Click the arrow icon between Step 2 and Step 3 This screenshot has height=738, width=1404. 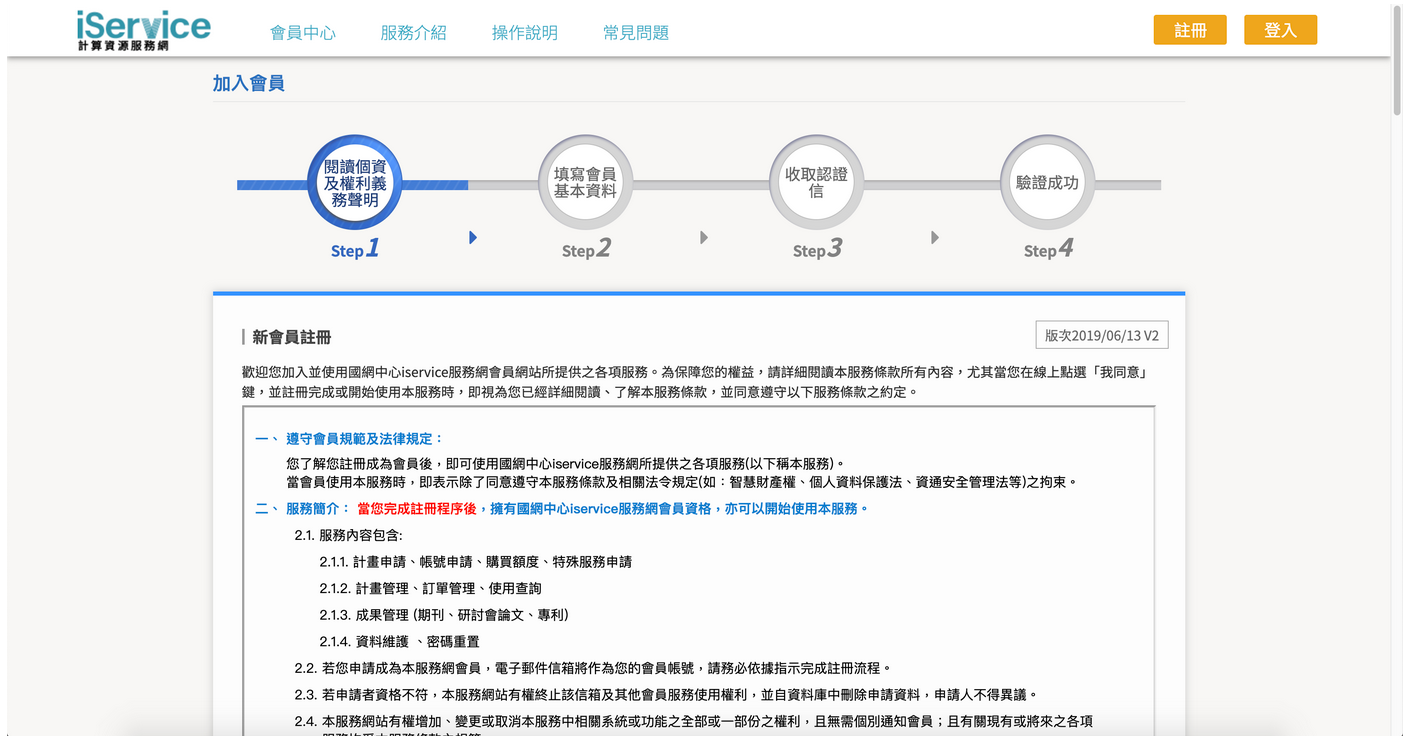[x=703, y=237]
